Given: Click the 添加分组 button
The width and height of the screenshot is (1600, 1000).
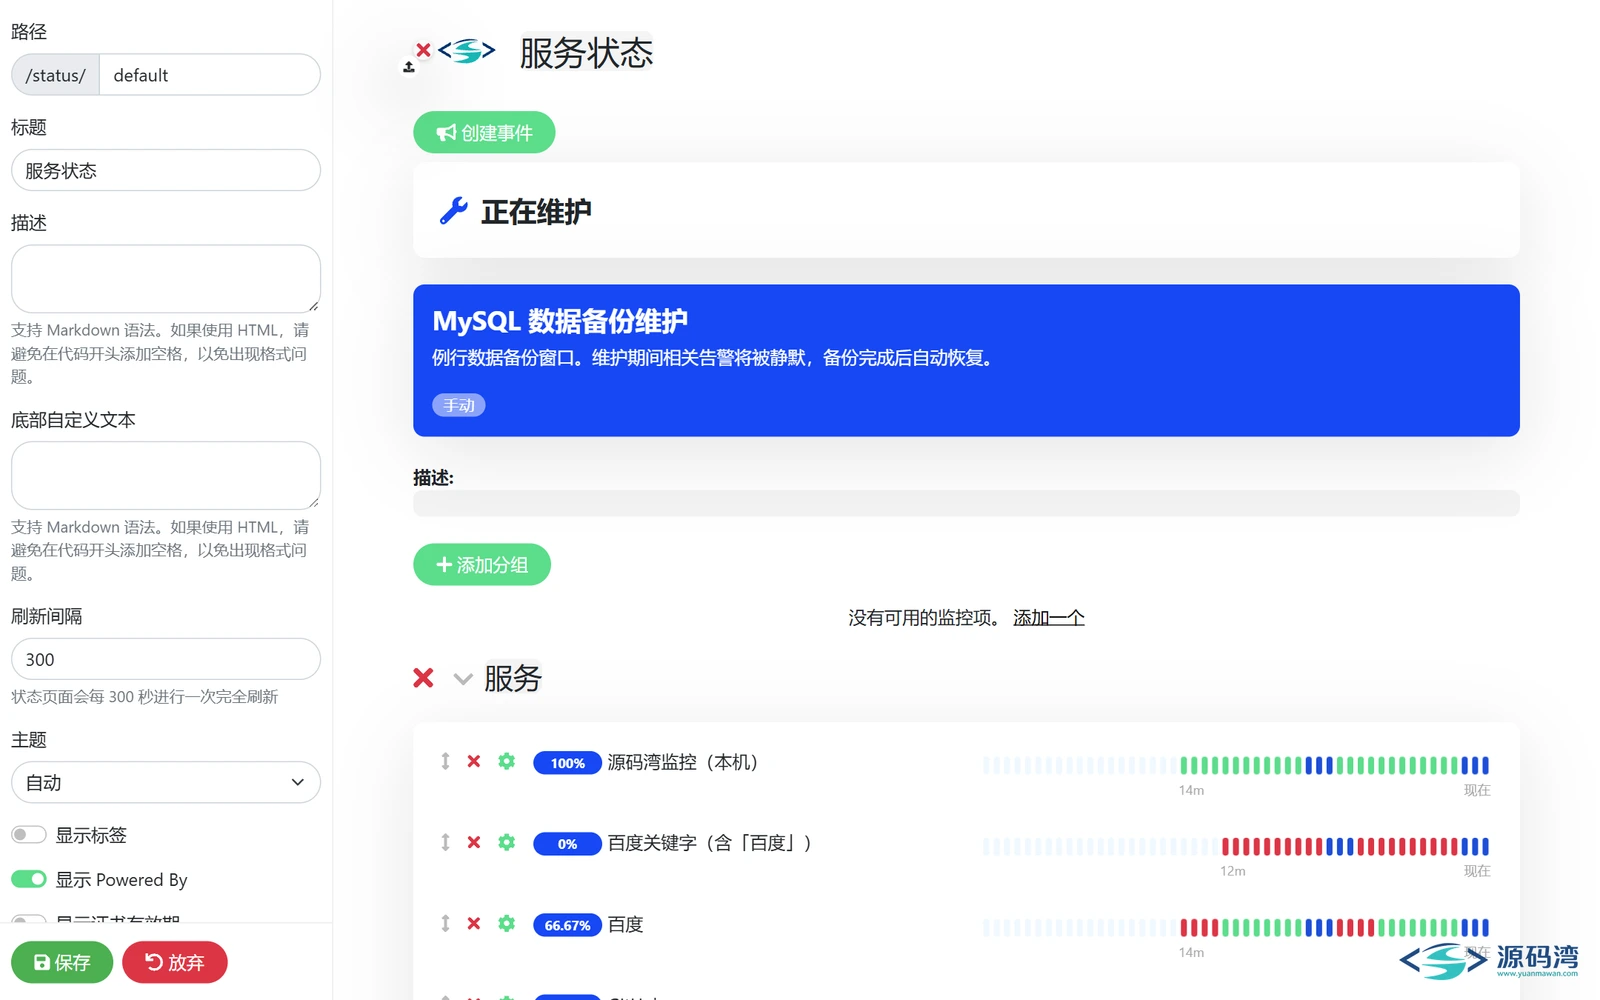Looking at the screenshot, I should [482, 564].
